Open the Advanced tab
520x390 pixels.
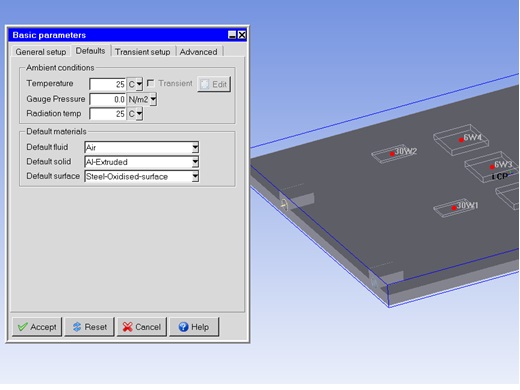(x=199, y=52)
